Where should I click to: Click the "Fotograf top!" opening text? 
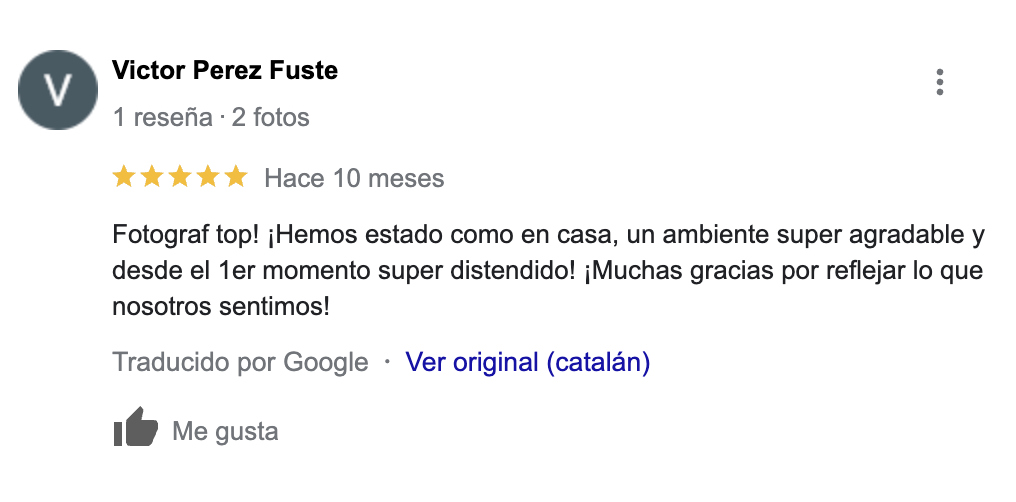pyautogui.click(x=187, y=237)
